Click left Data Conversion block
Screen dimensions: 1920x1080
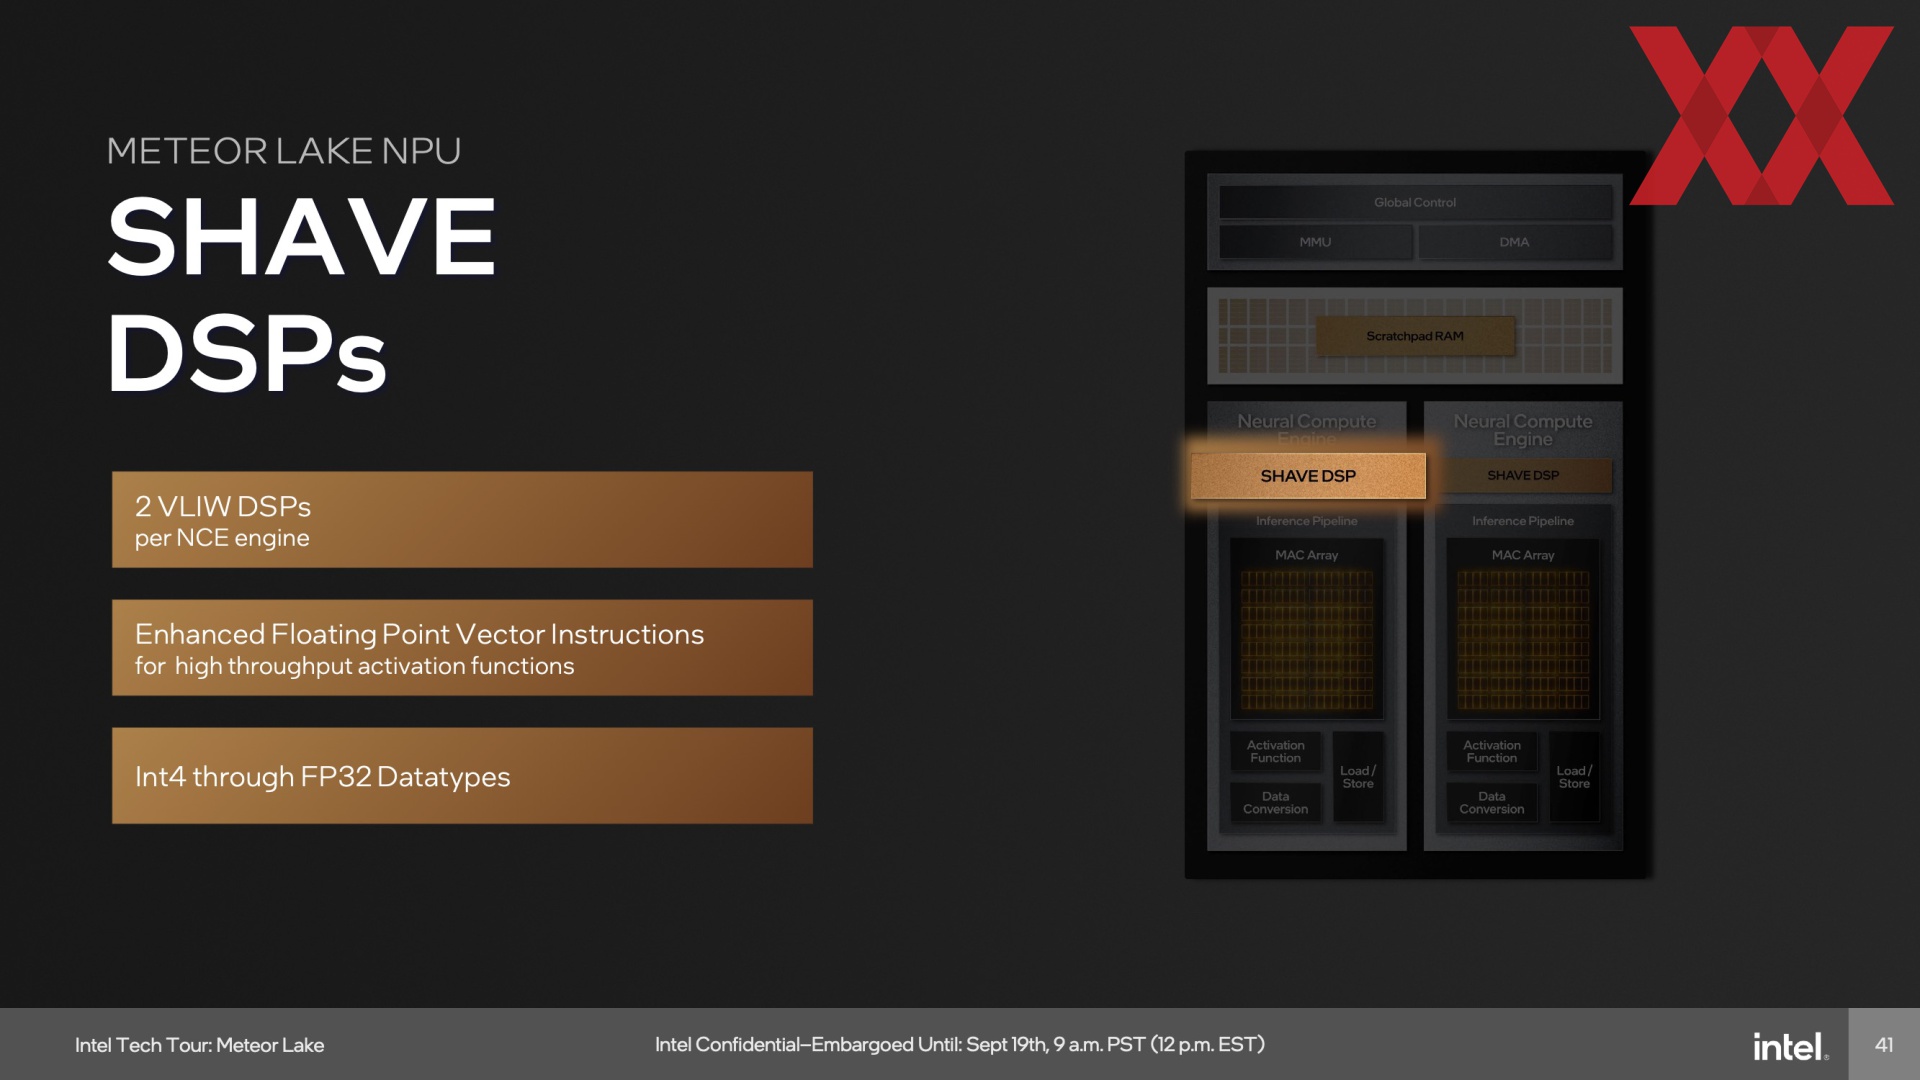(1276, 803)
